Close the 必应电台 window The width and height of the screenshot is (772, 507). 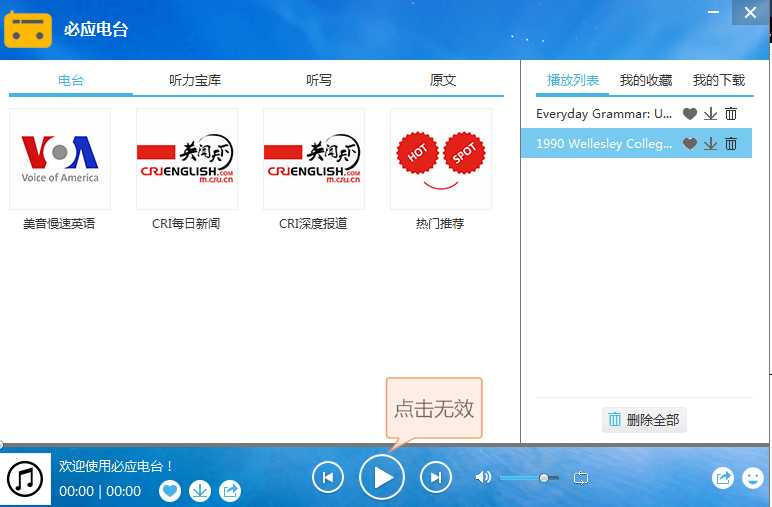pos(750,12)
